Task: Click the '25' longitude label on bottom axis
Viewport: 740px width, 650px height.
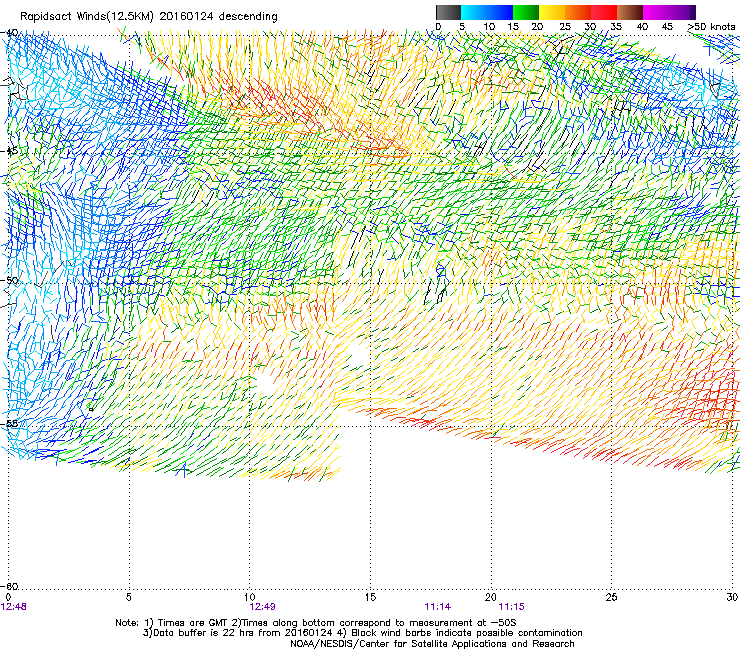Action: coord(611,597)
